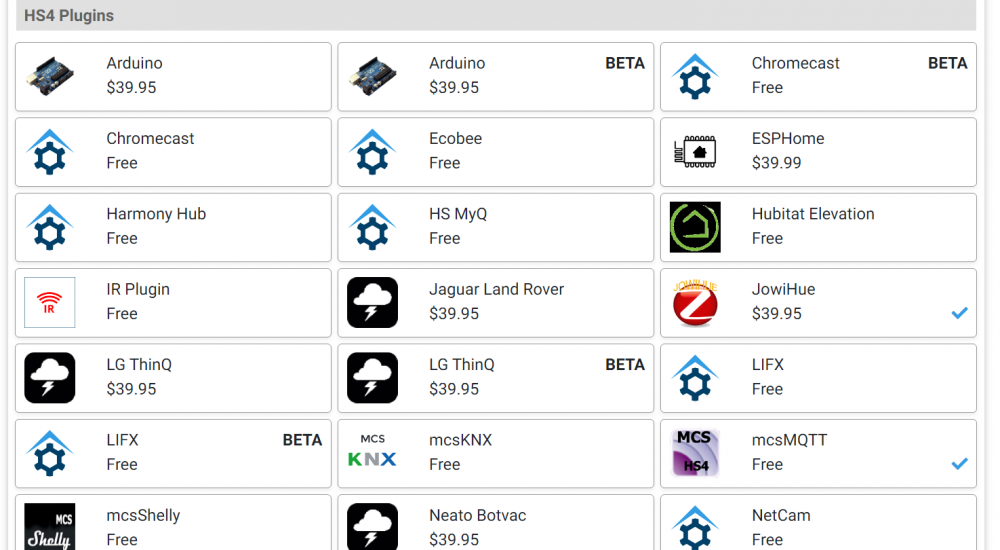Click the Jaguar Land Rover cloud icon
The width and height of the screenshot is (1000, 550).
pyautogui.click(x=372, y=303)
